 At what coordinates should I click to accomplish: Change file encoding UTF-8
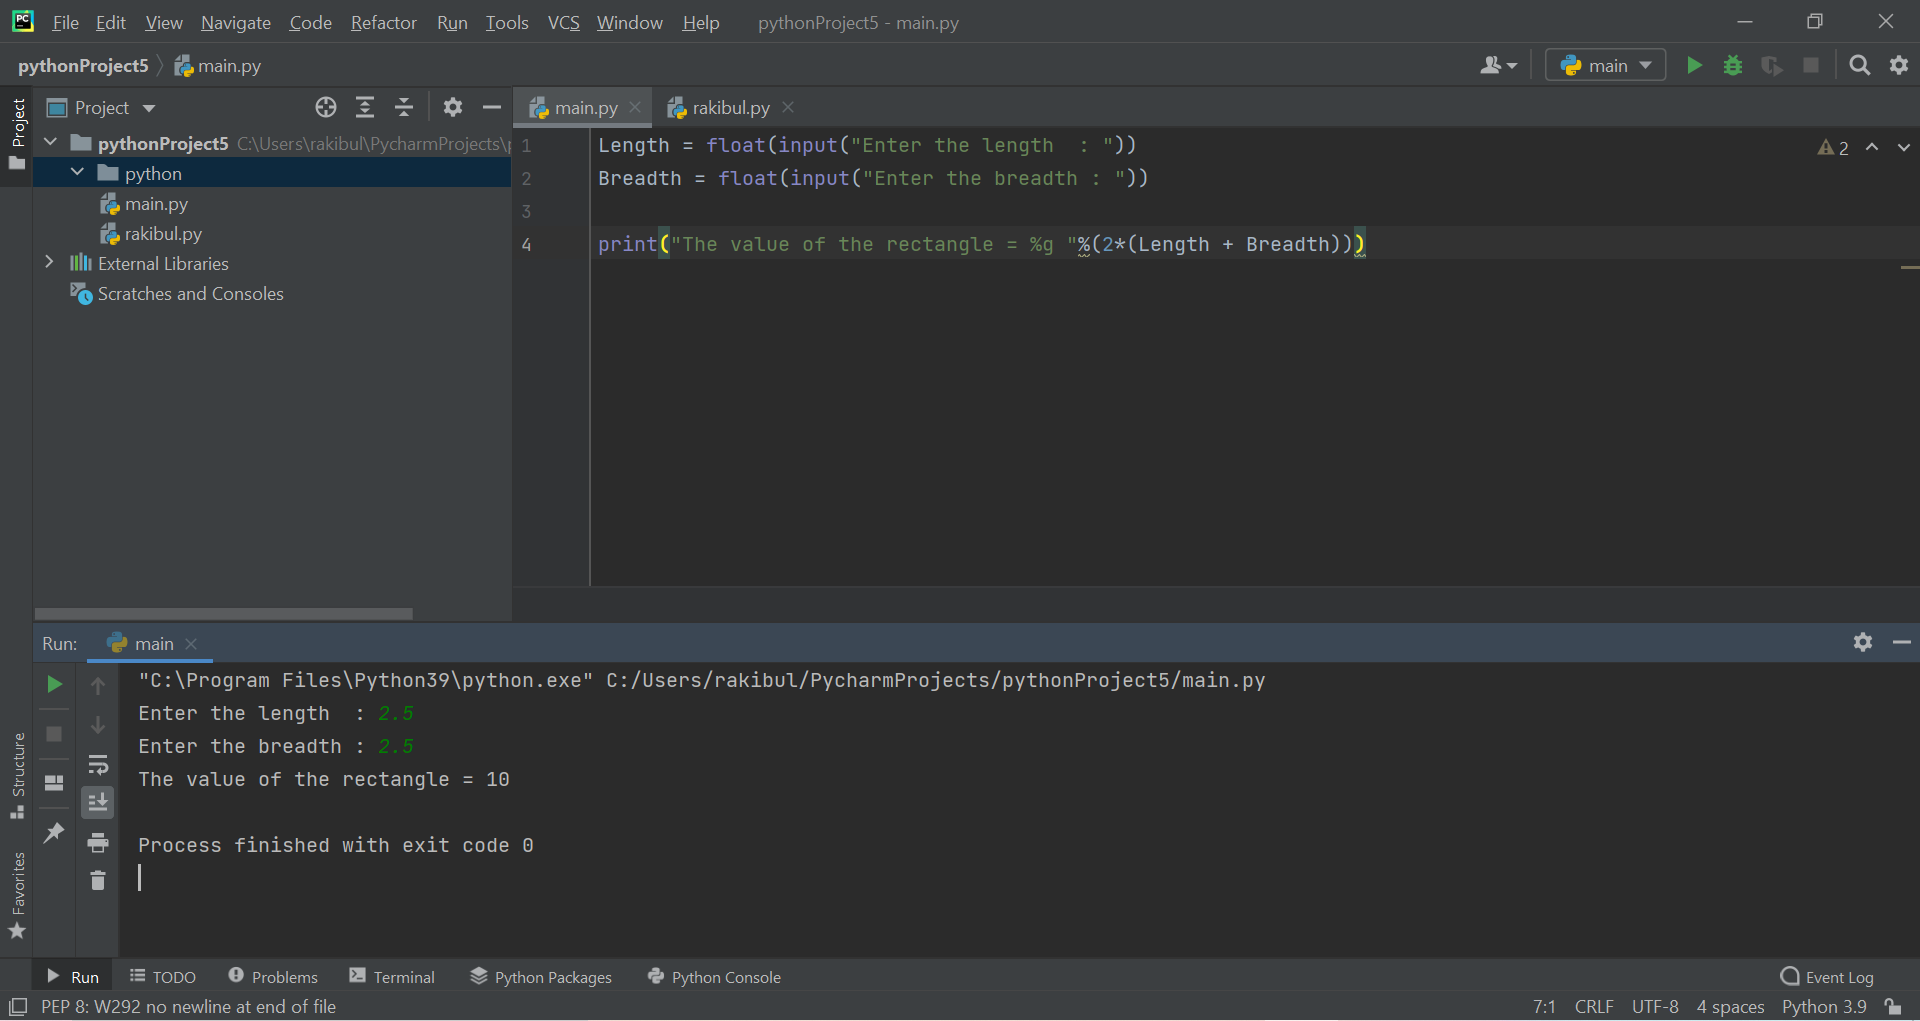[x=1655, y=1007]
